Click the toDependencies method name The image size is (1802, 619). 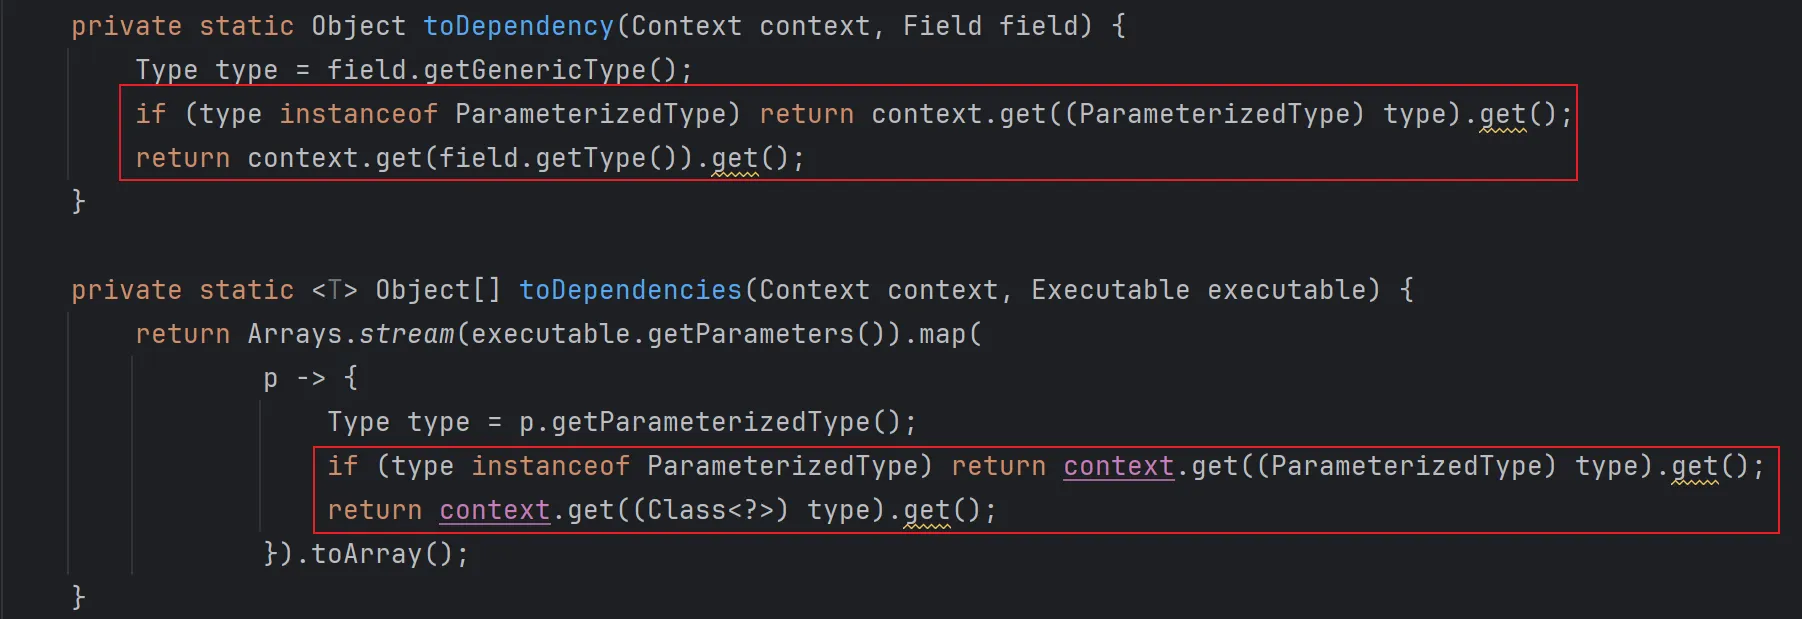click(630, 290)
